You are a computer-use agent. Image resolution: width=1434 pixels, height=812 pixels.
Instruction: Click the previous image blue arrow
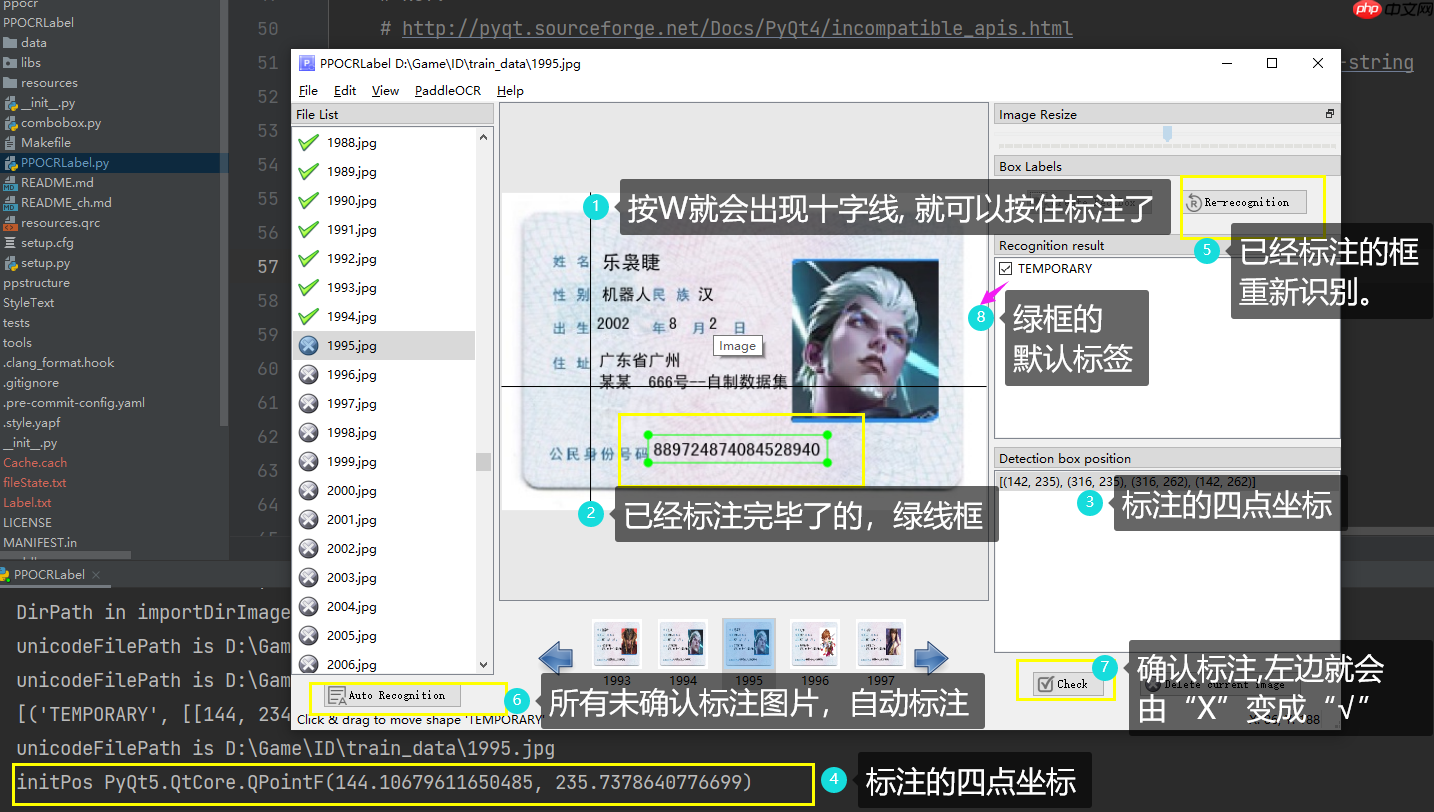click(x=556, y=658)
